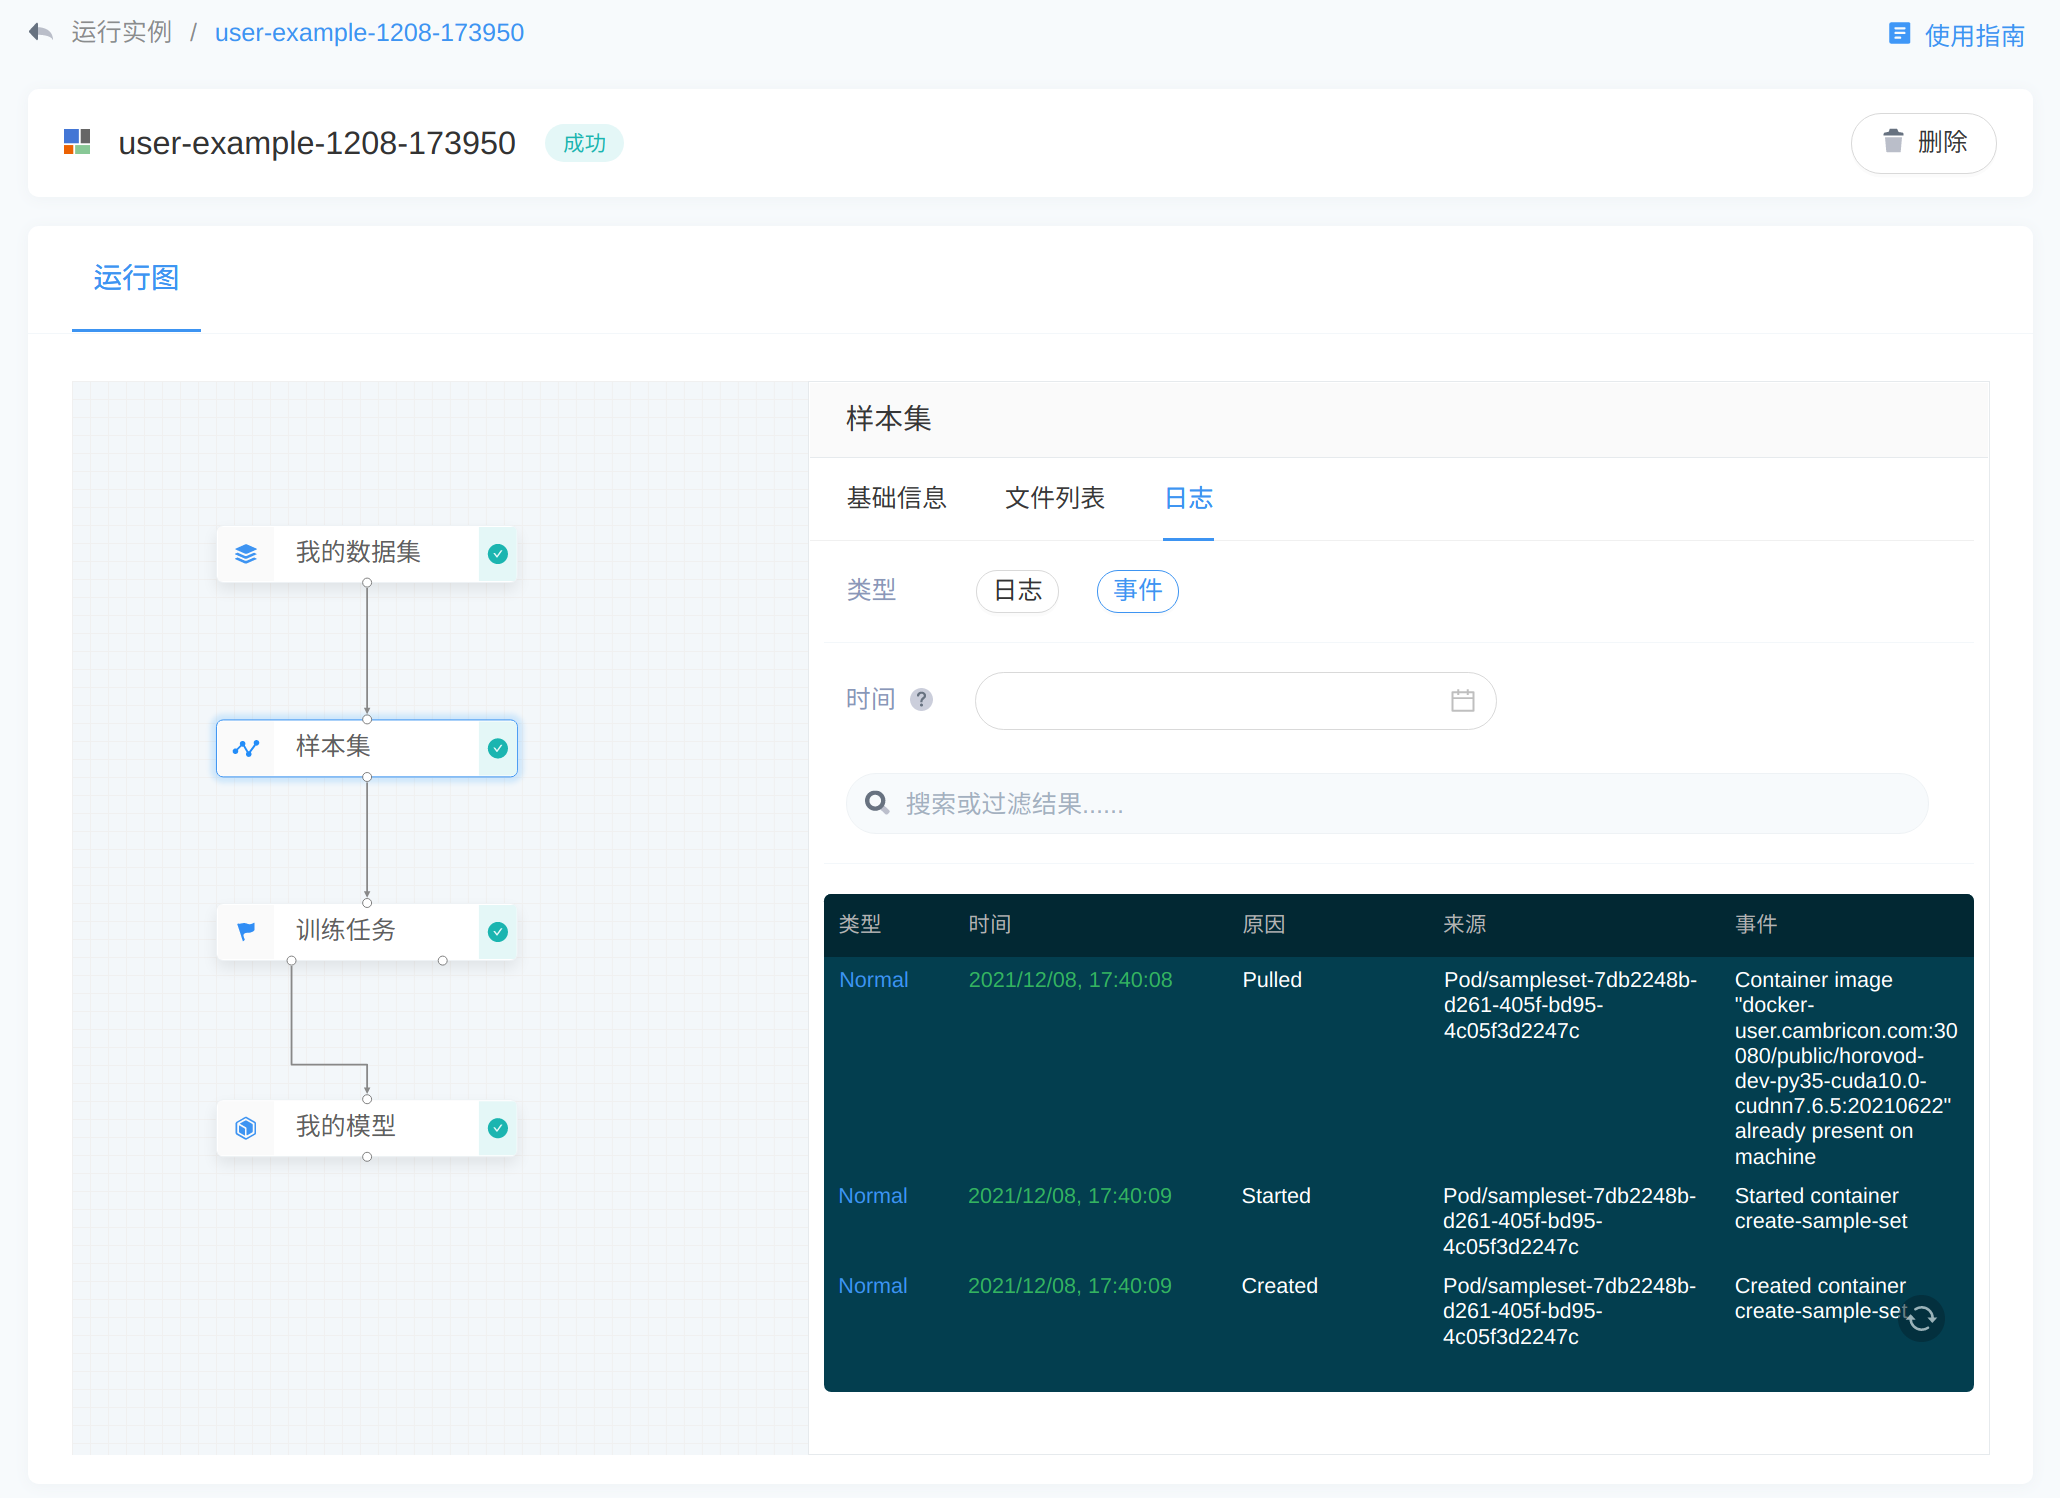Screen dimensions: 2060x1498
Task: Select the 我的模型 pipeline node
Action: point(367,1127)
